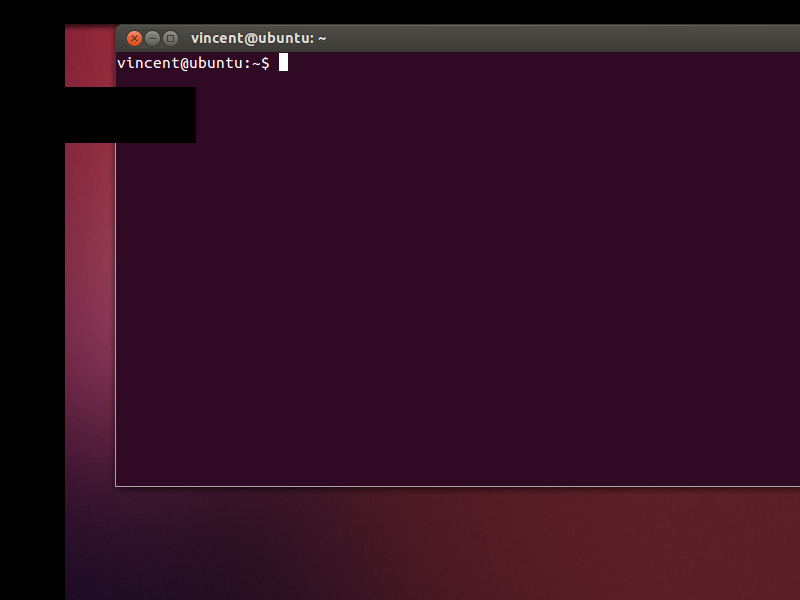Click desktop wallpaper left of the terminal
The image size is (800, 600).
point(90,300)
